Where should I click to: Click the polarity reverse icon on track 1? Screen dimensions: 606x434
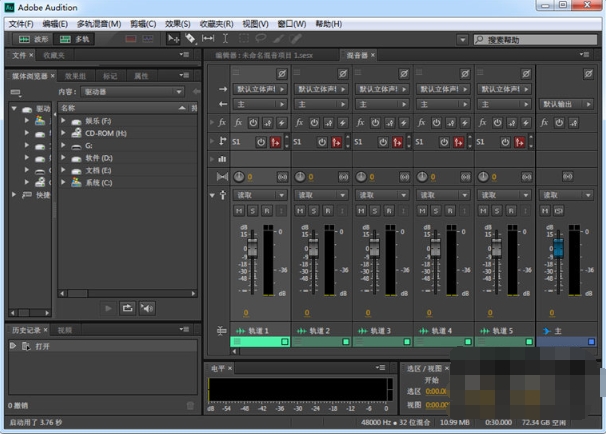point(281,73)
